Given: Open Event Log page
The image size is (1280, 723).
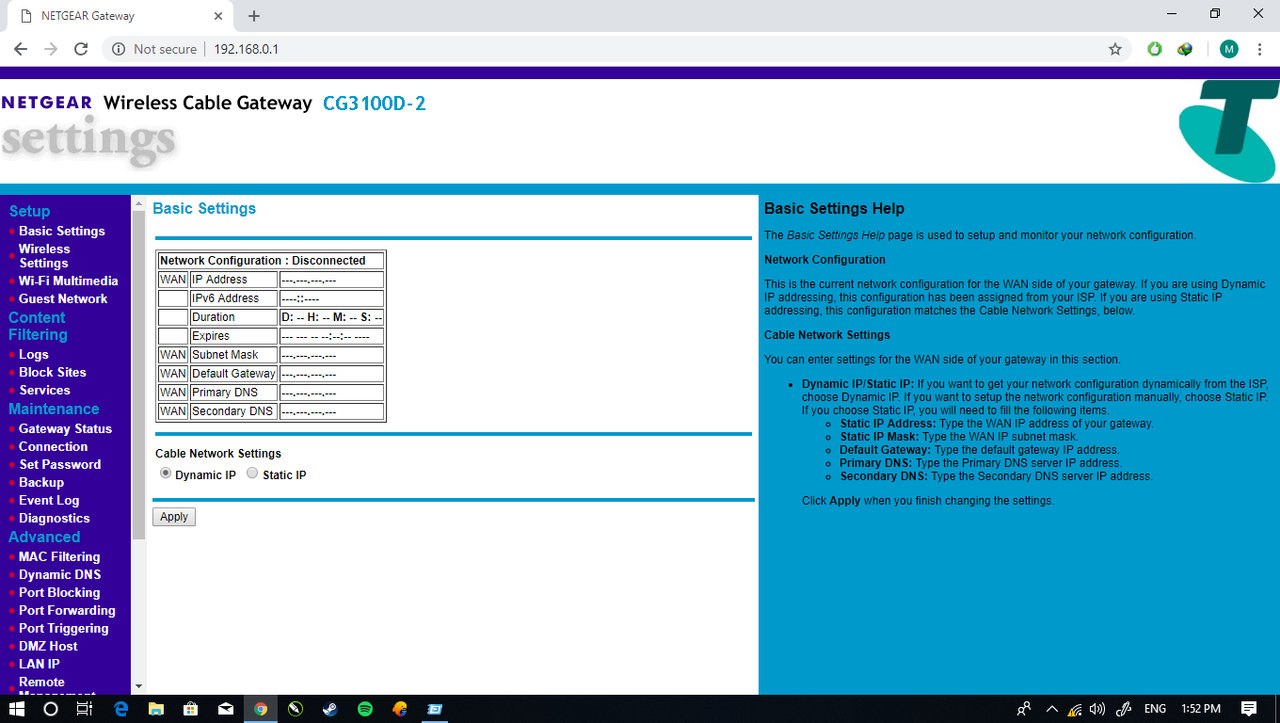Looking at the screenshot, I should tap(49, 501).
